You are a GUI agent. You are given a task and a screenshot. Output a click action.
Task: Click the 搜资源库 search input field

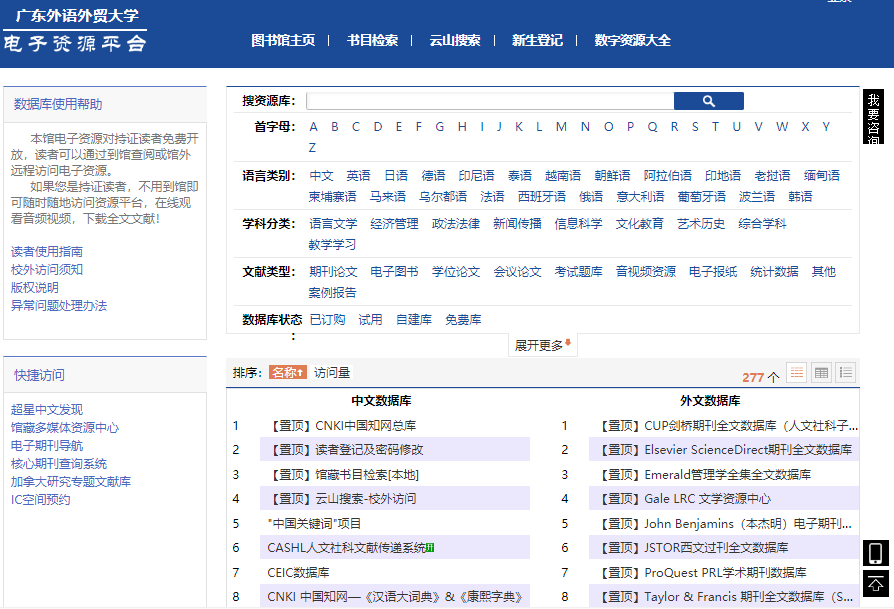[x=489, y=101]
